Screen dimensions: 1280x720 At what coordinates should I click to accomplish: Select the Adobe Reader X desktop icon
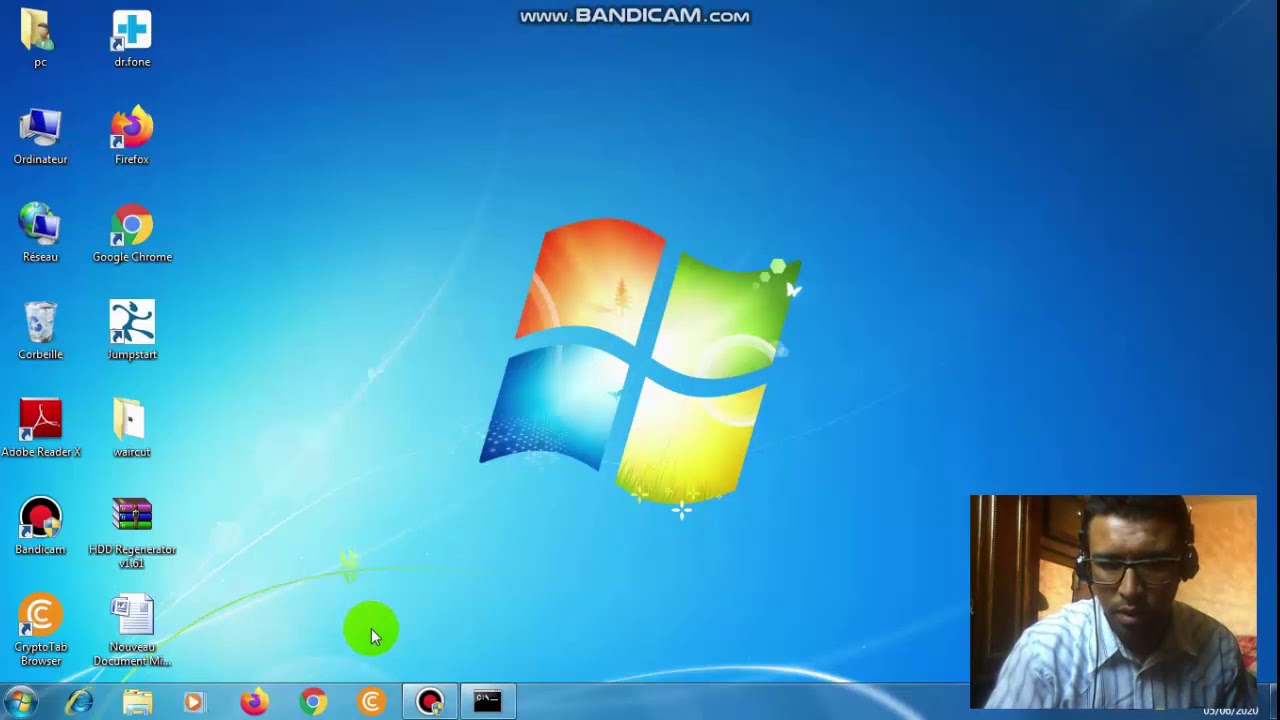(40, 428)
